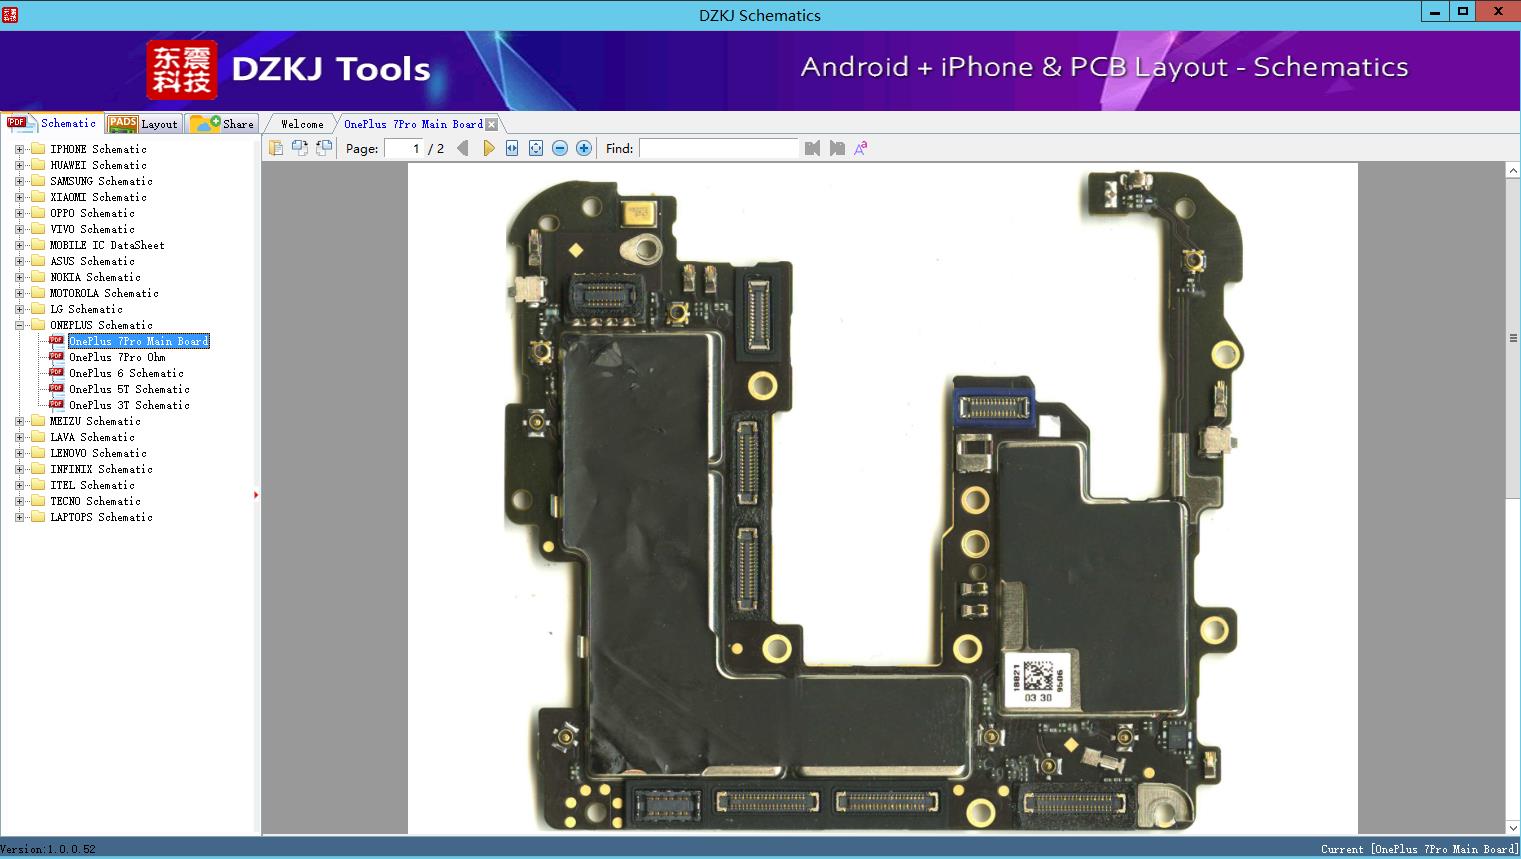
Task: Minimize the DZKJ Schematics window
Action: [1435, 12]
